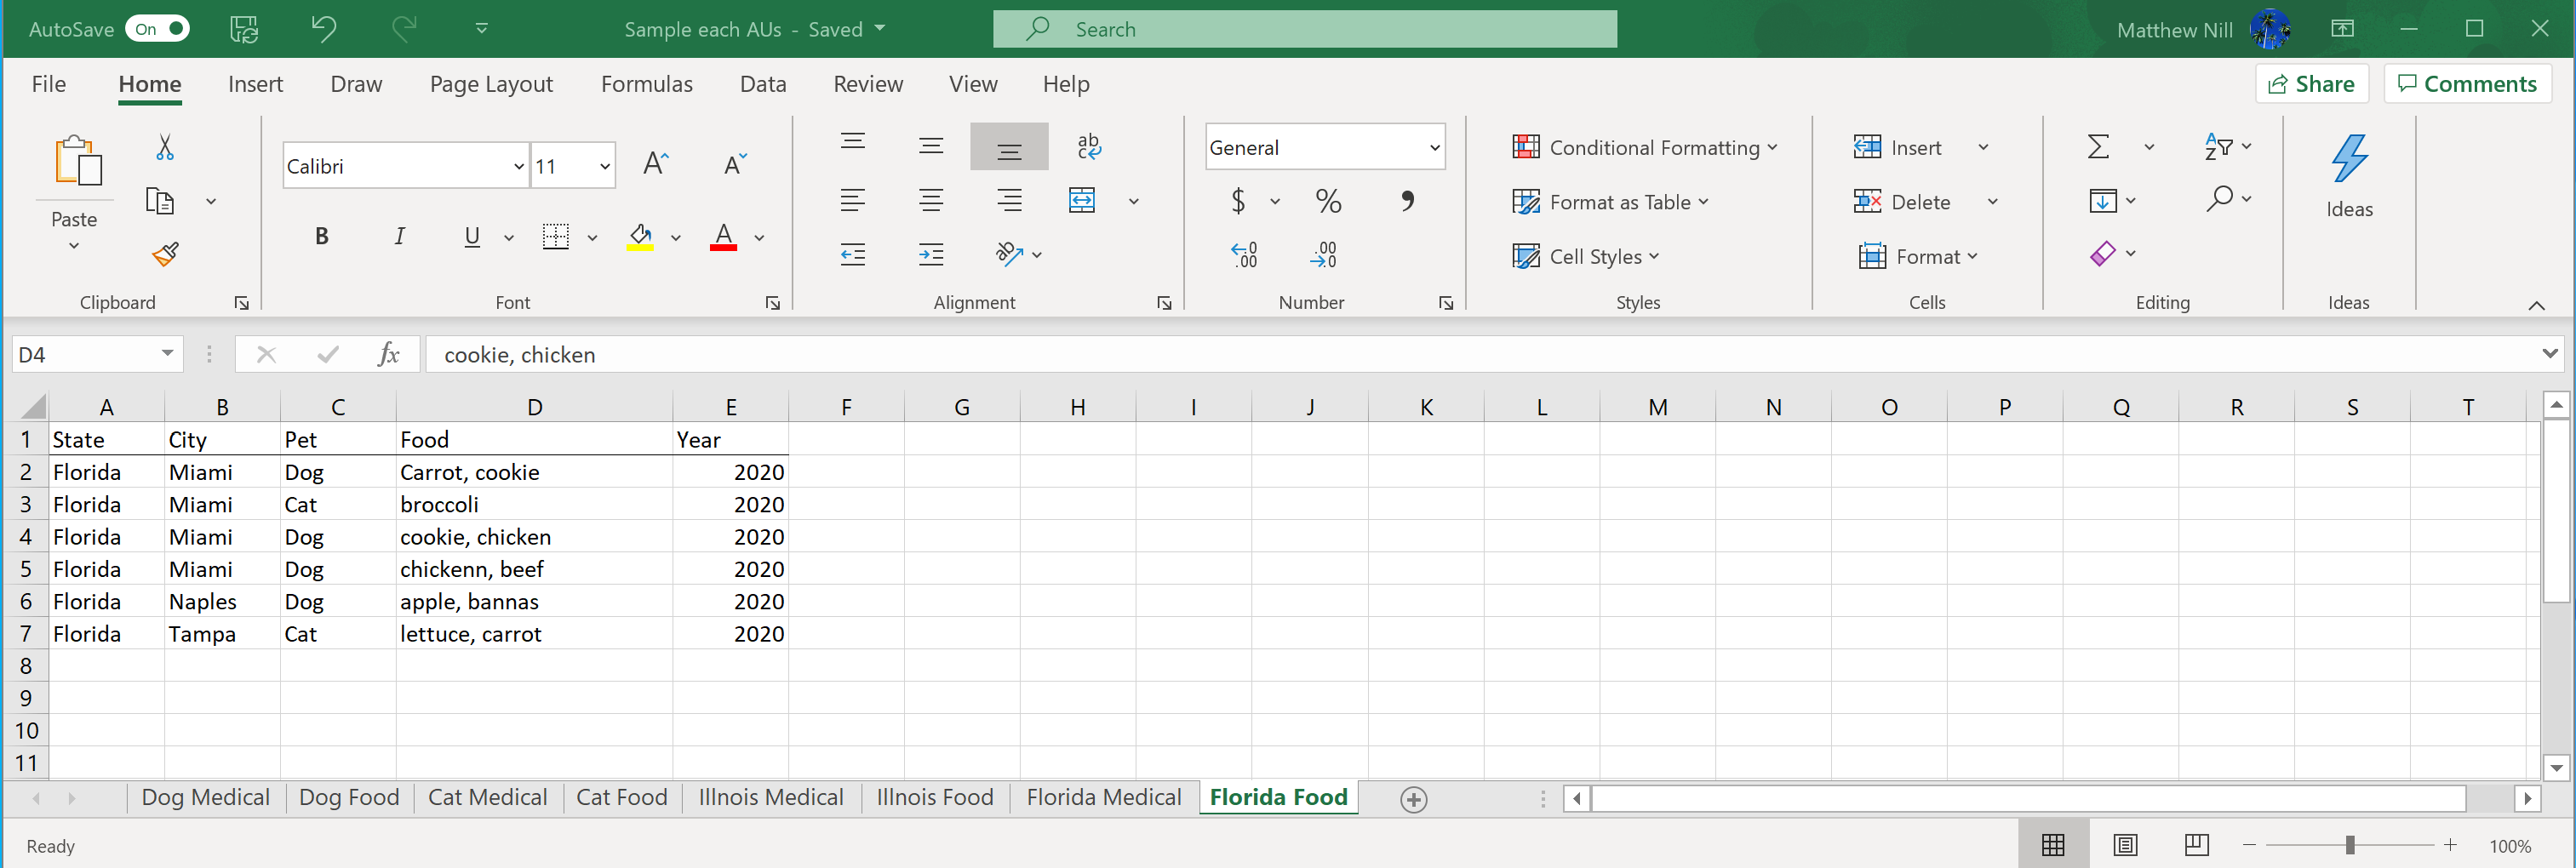Screen dimensions: 2576x868
Task: Click the Clear eraser icon
Action: 2102,254
